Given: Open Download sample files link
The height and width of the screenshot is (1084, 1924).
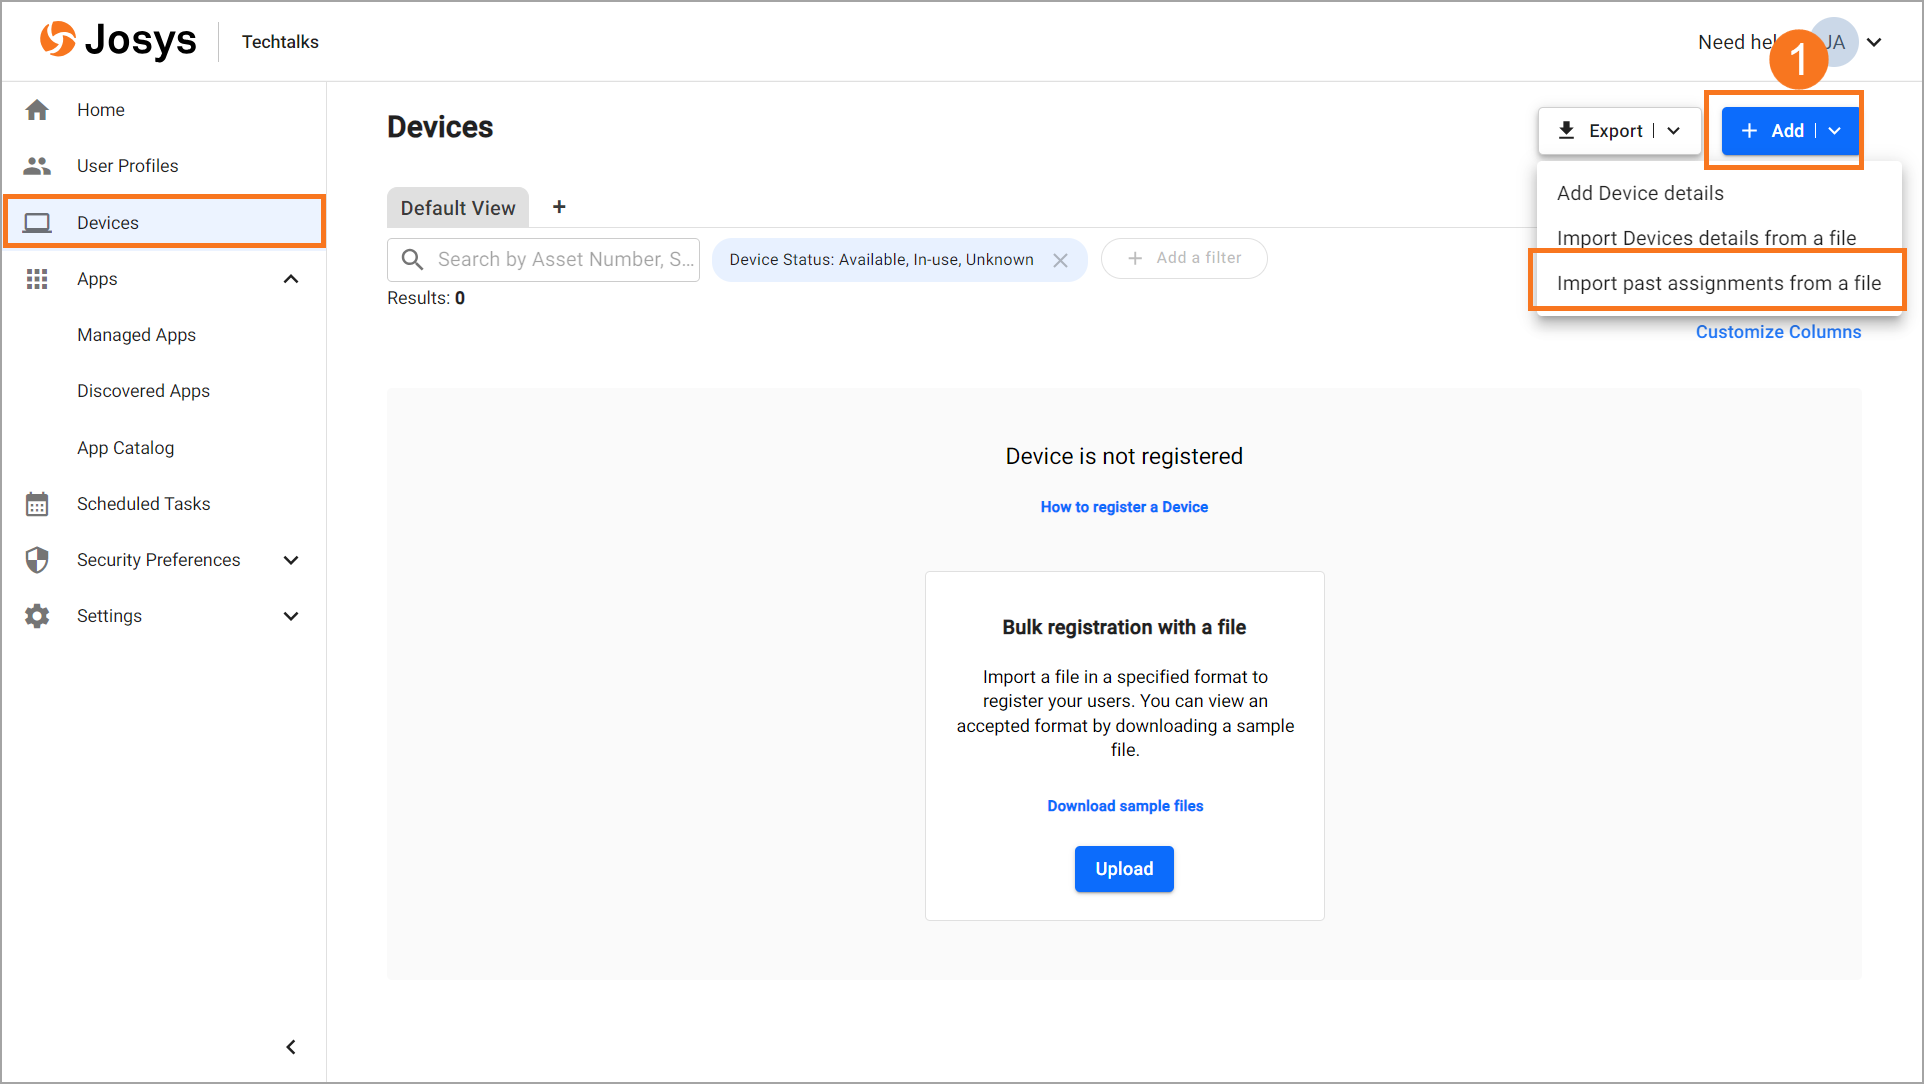Looking at the screenshot, I should (x=1125, y=806).
